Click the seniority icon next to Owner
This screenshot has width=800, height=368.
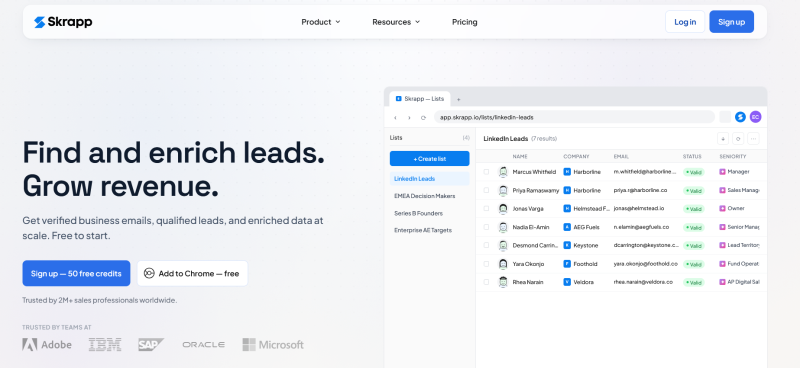coord(722,208)
